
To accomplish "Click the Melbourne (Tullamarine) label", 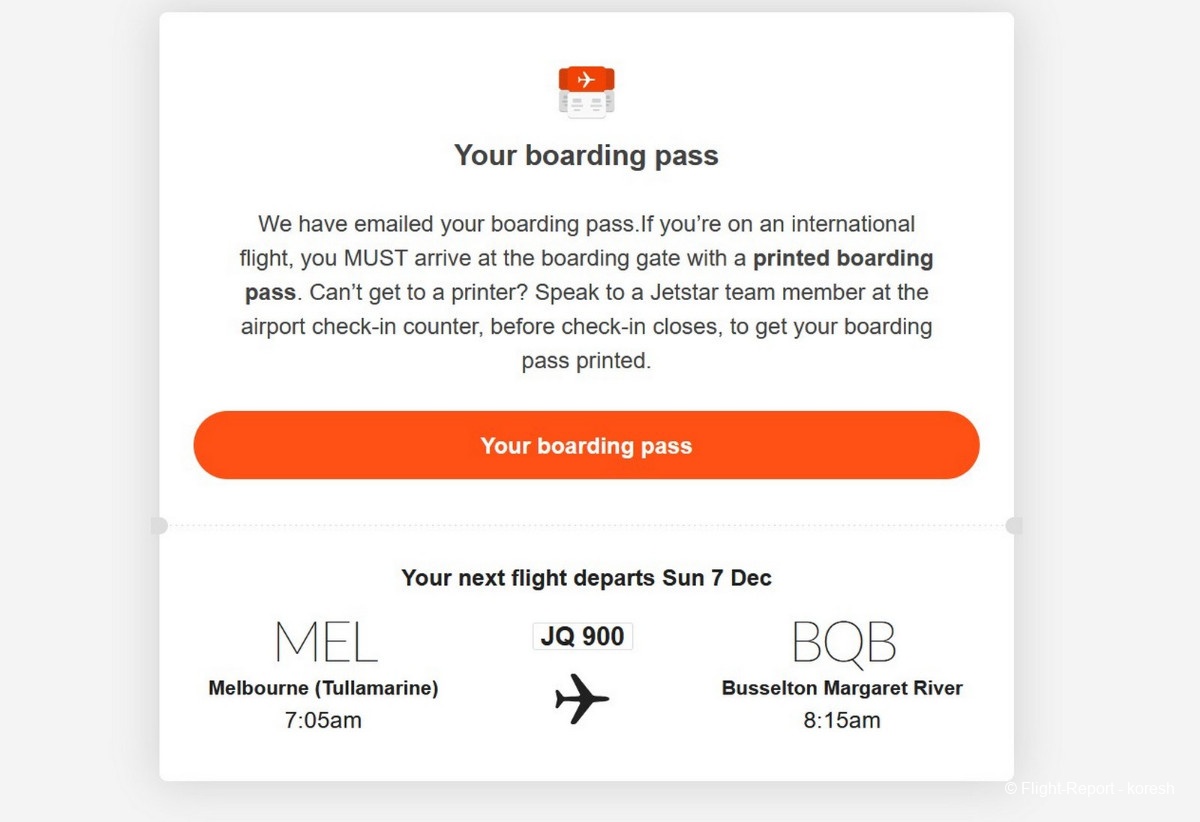I will (x=323, y=688).
